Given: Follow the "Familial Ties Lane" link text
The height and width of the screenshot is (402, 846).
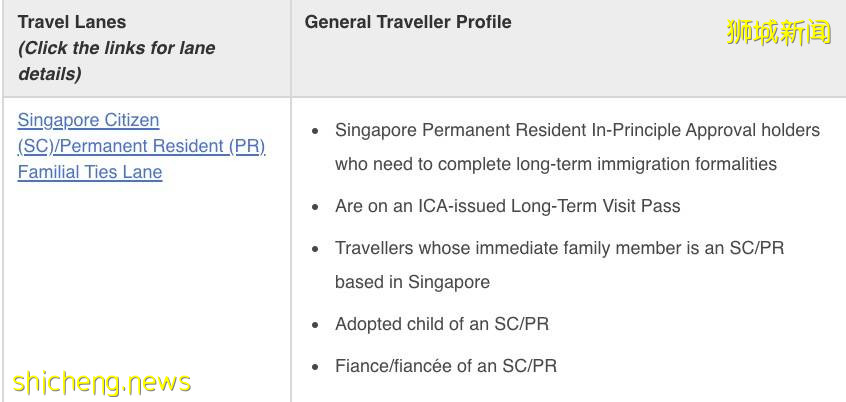Looking at the screenshot, I should 90,172.
